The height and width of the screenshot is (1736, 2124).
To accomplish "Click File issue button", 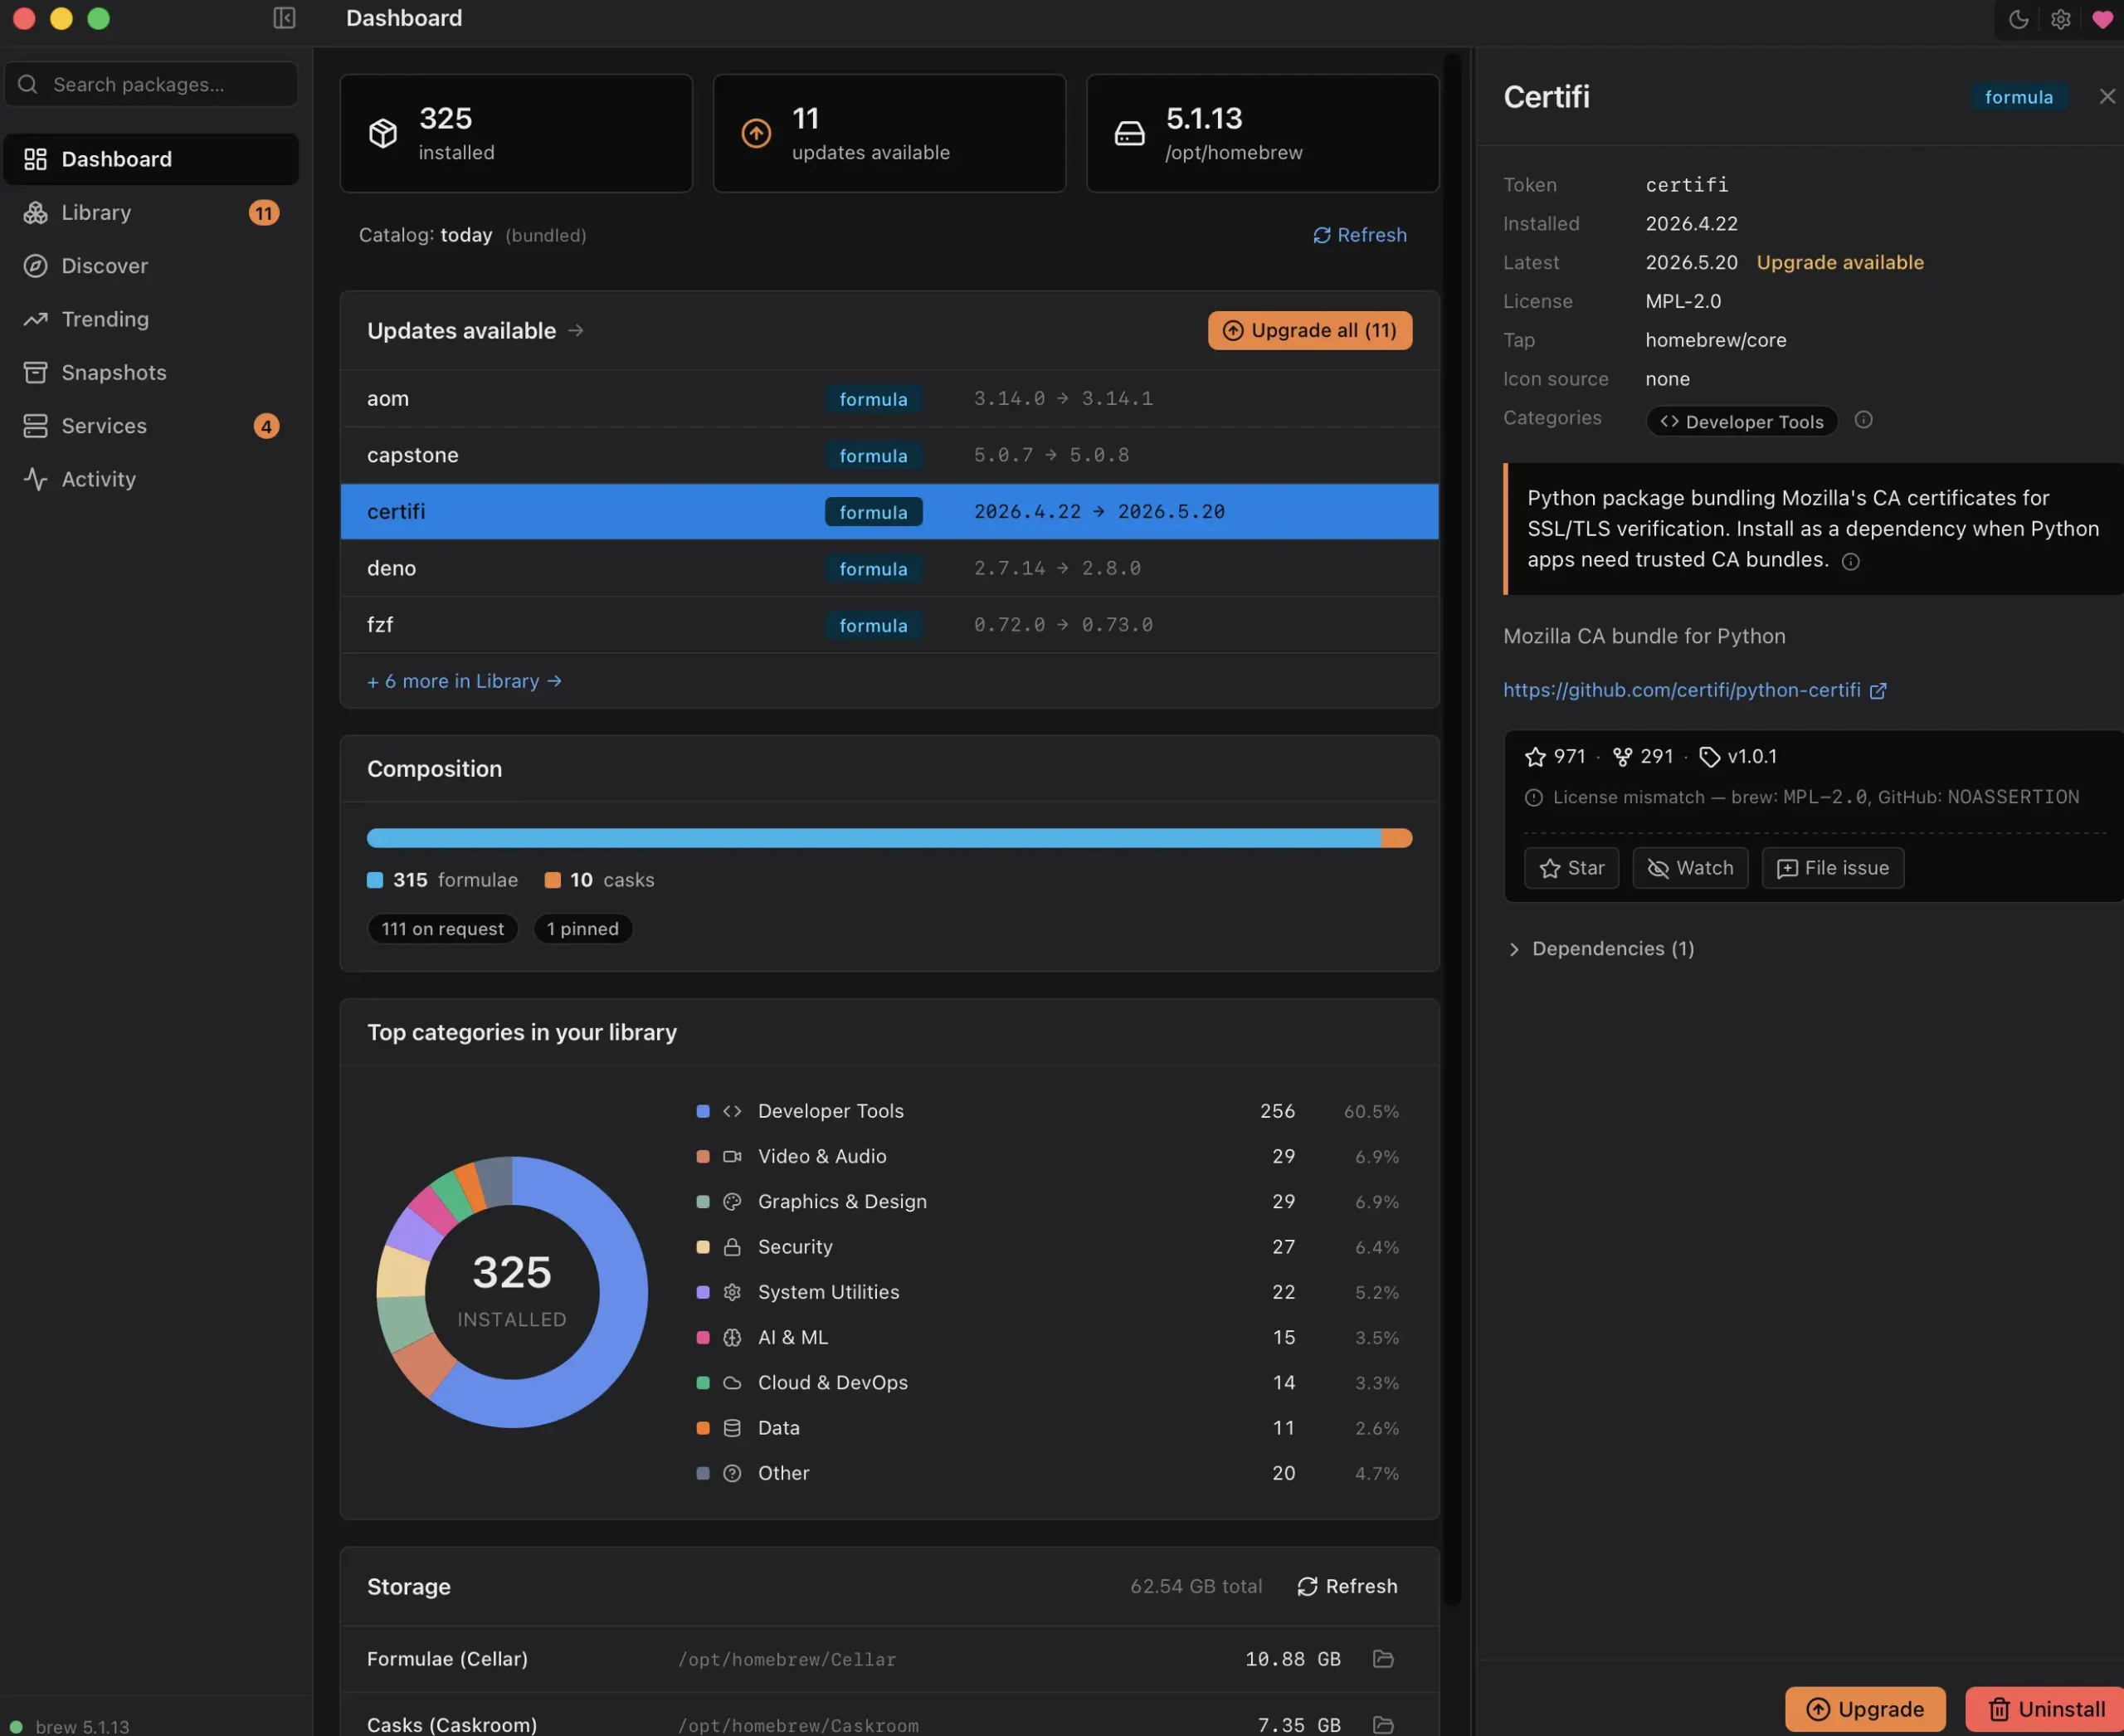I will 1832,868.
